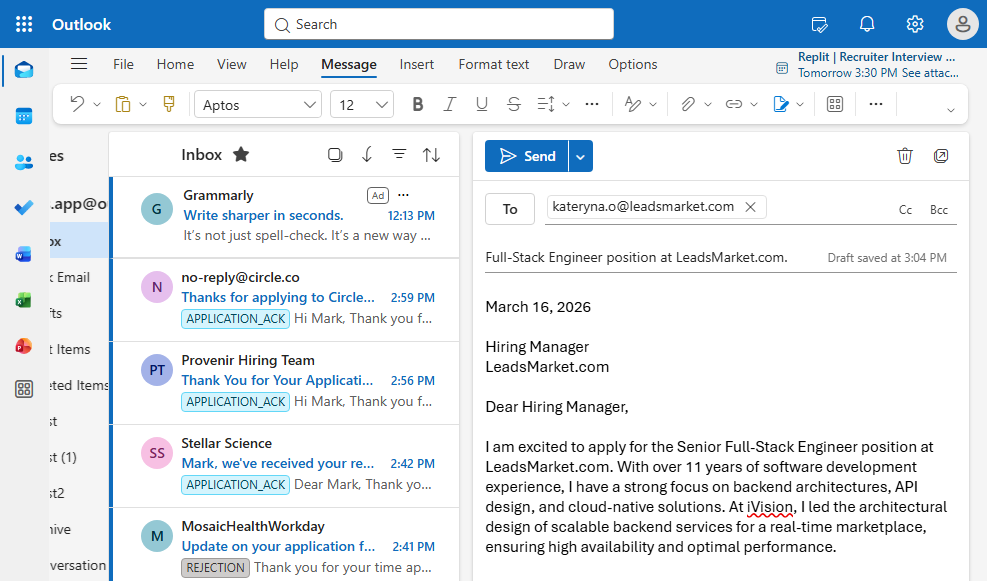This screenshot has width=987, height=582.
Task: Pop out the message into a new window
Action: pos(941,156)
